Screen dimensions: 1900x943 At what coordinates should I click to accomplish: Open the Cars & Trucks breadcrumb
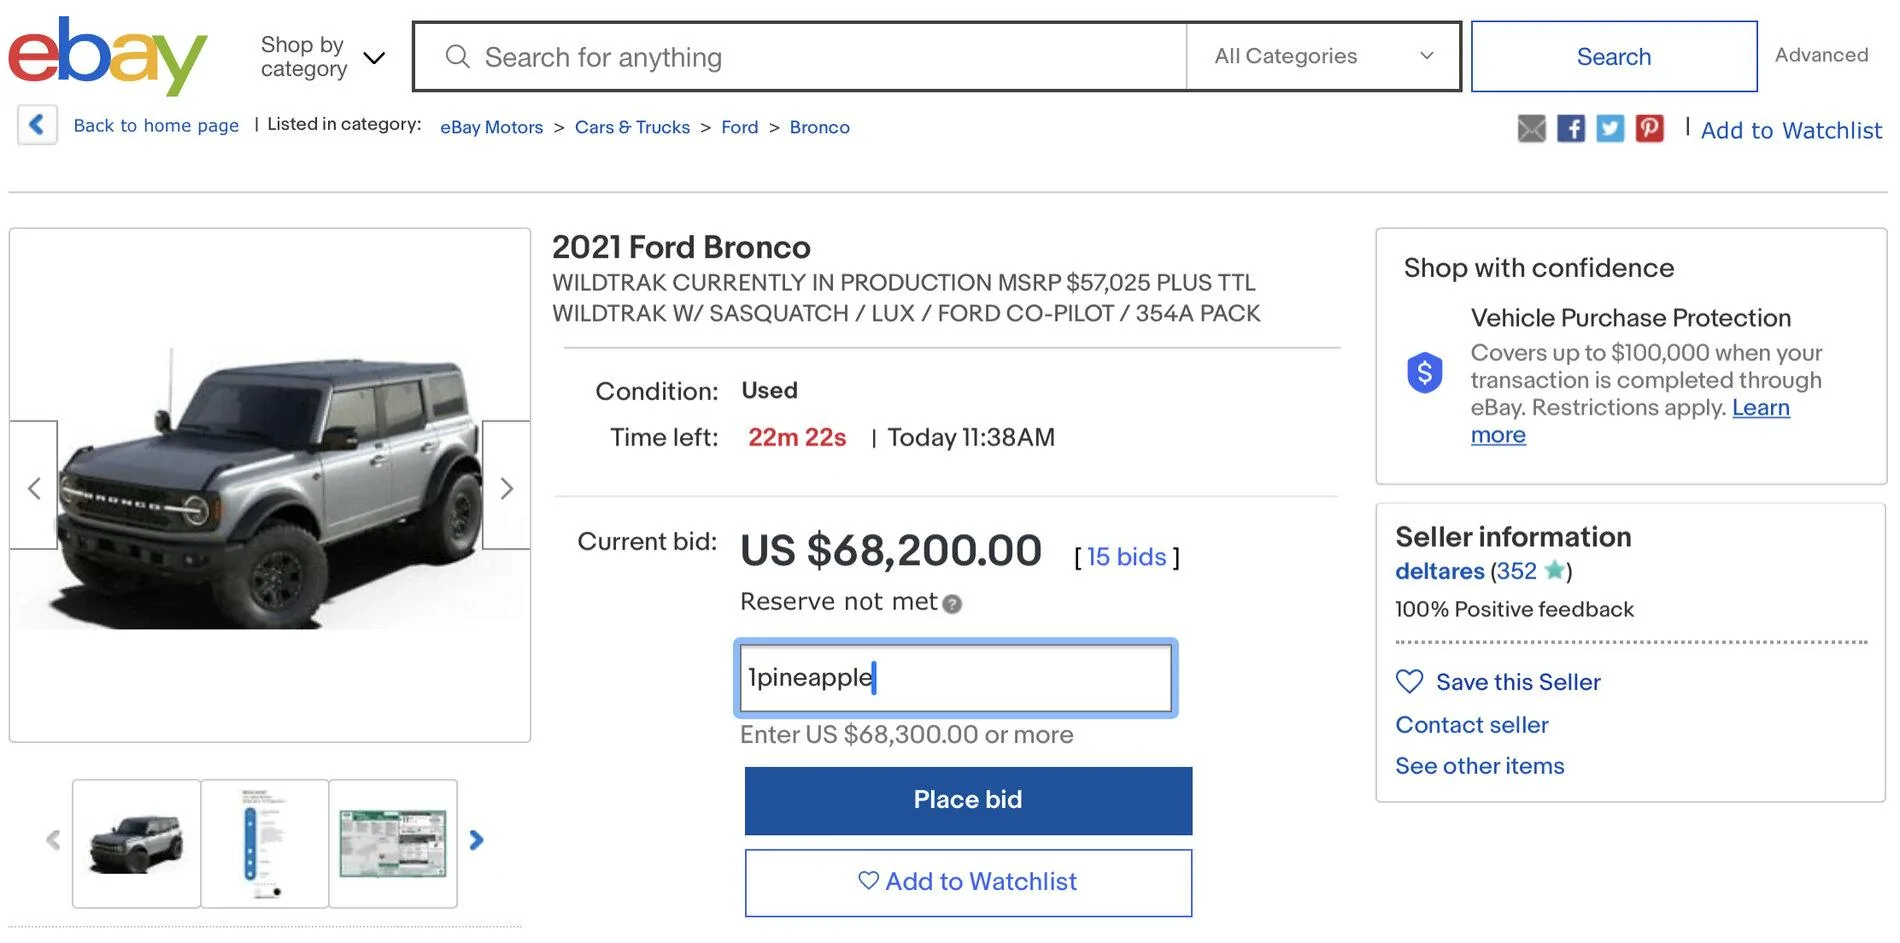point(632,127)
